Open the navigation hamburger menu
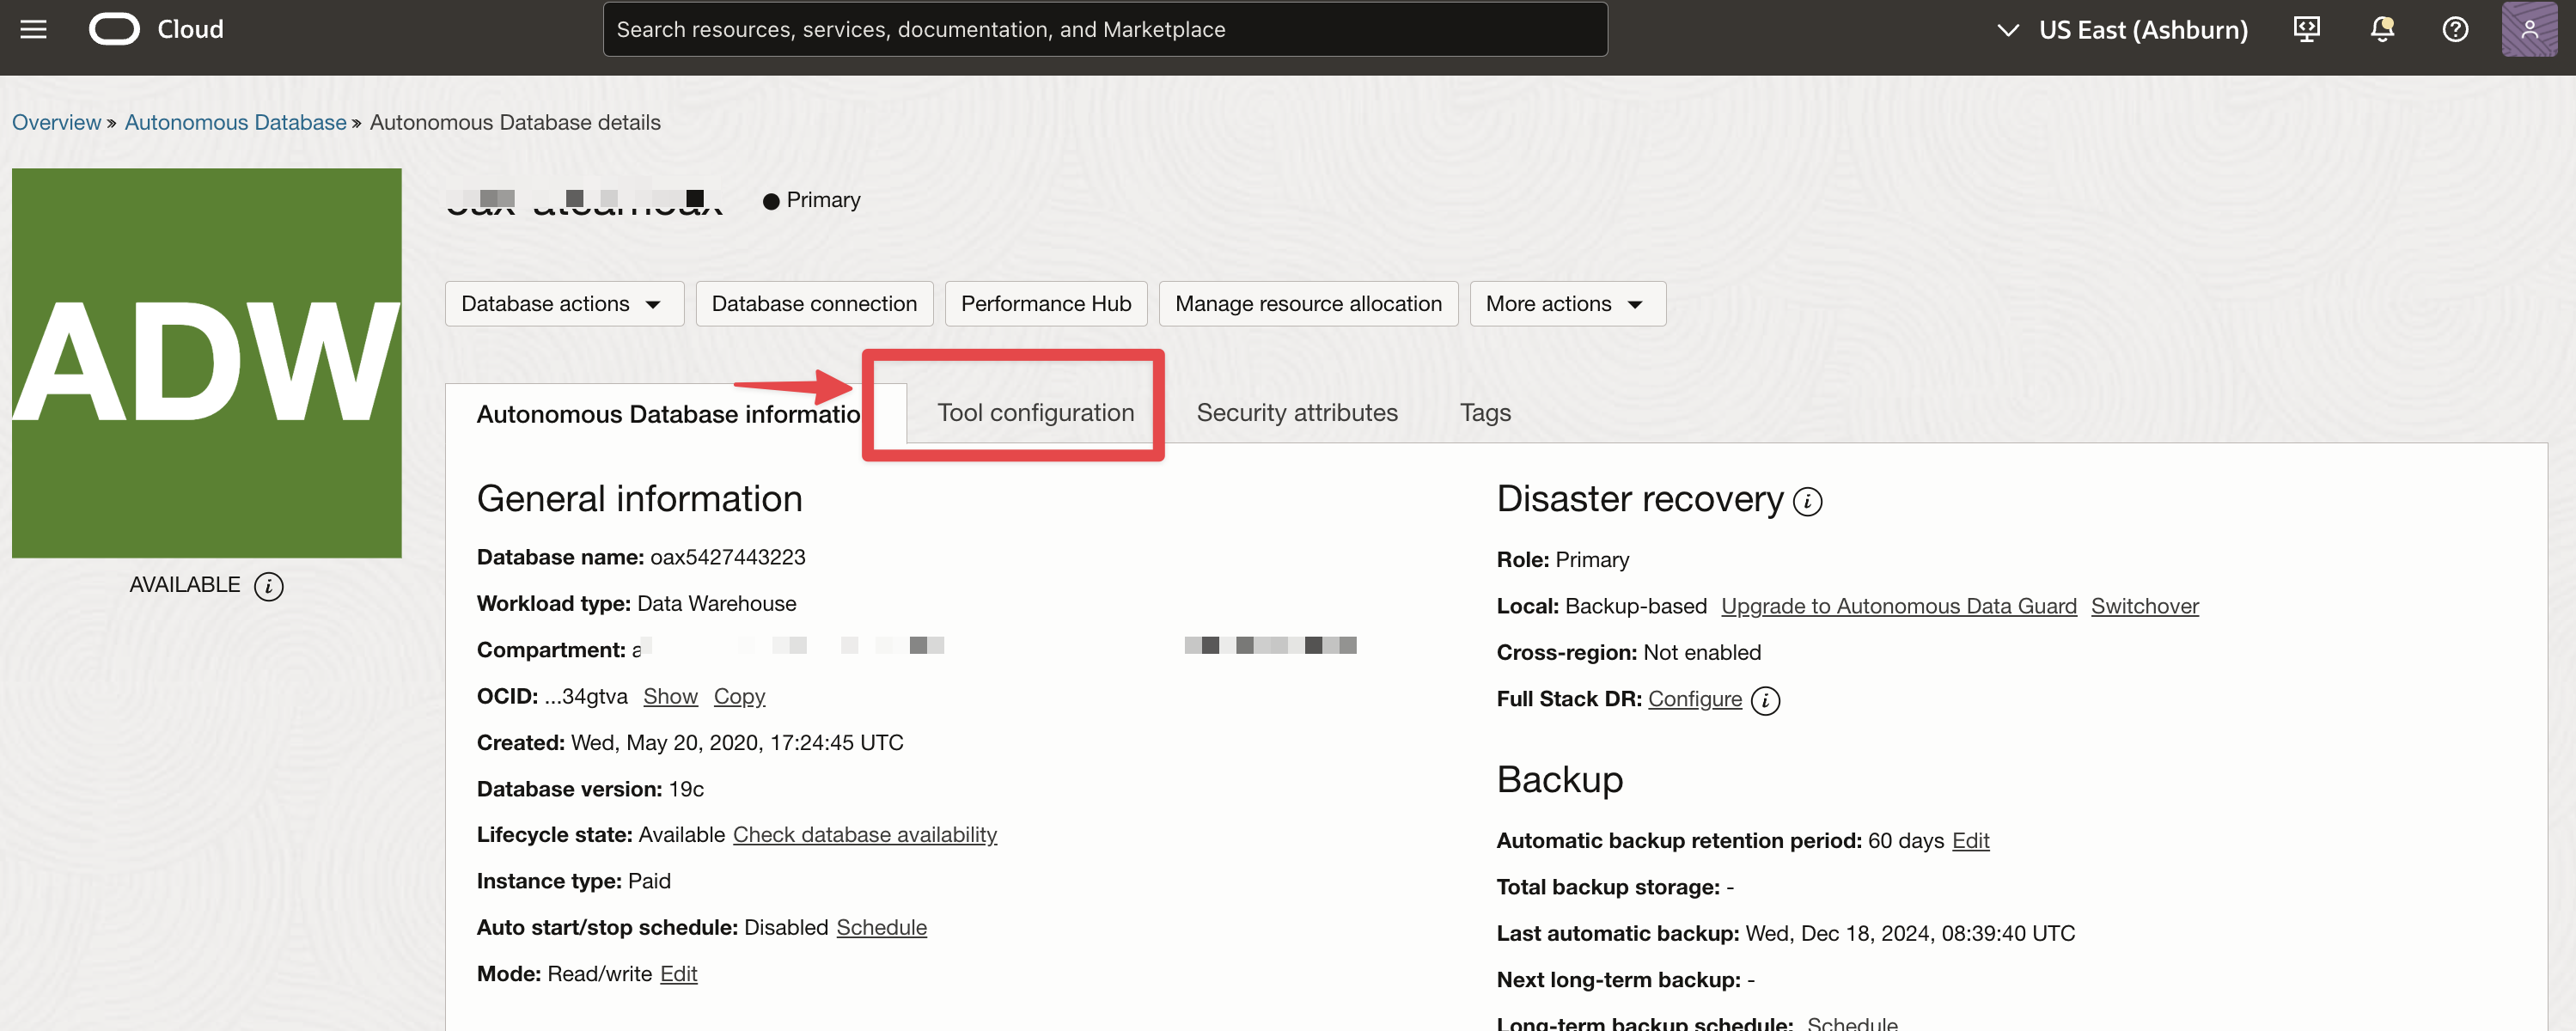Image resolution: width=2576 pixels, height=1031 pixels. point(33,29)
